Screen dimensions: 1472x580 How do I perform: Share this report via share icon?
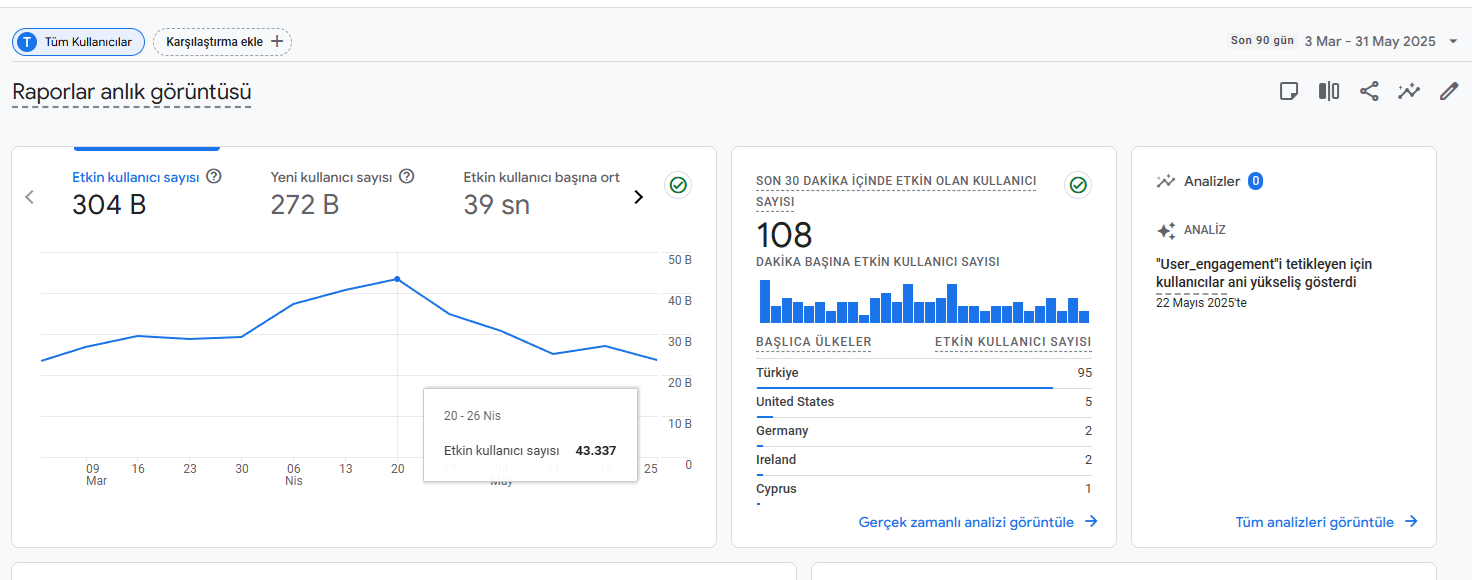[1369, 91]
